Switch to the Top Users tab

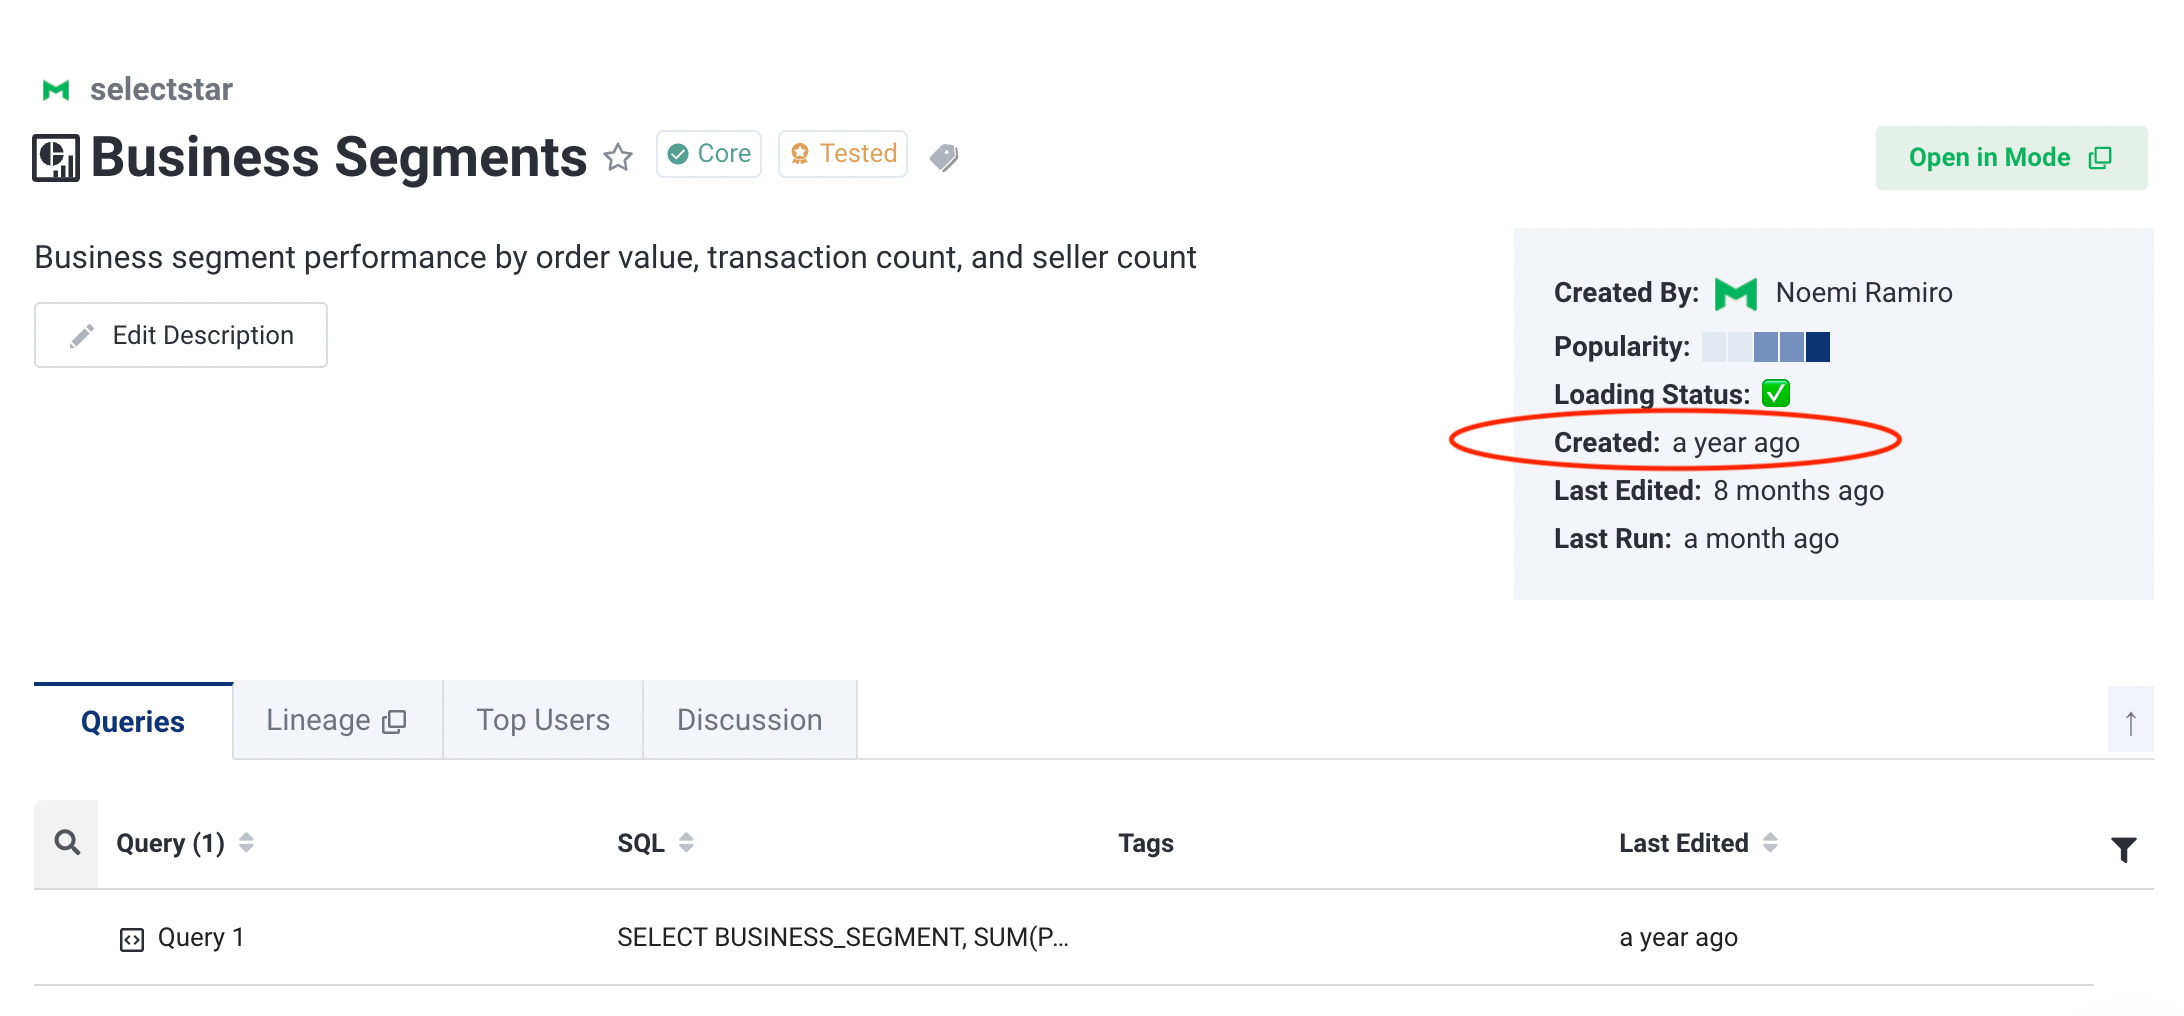pos(543,720)
